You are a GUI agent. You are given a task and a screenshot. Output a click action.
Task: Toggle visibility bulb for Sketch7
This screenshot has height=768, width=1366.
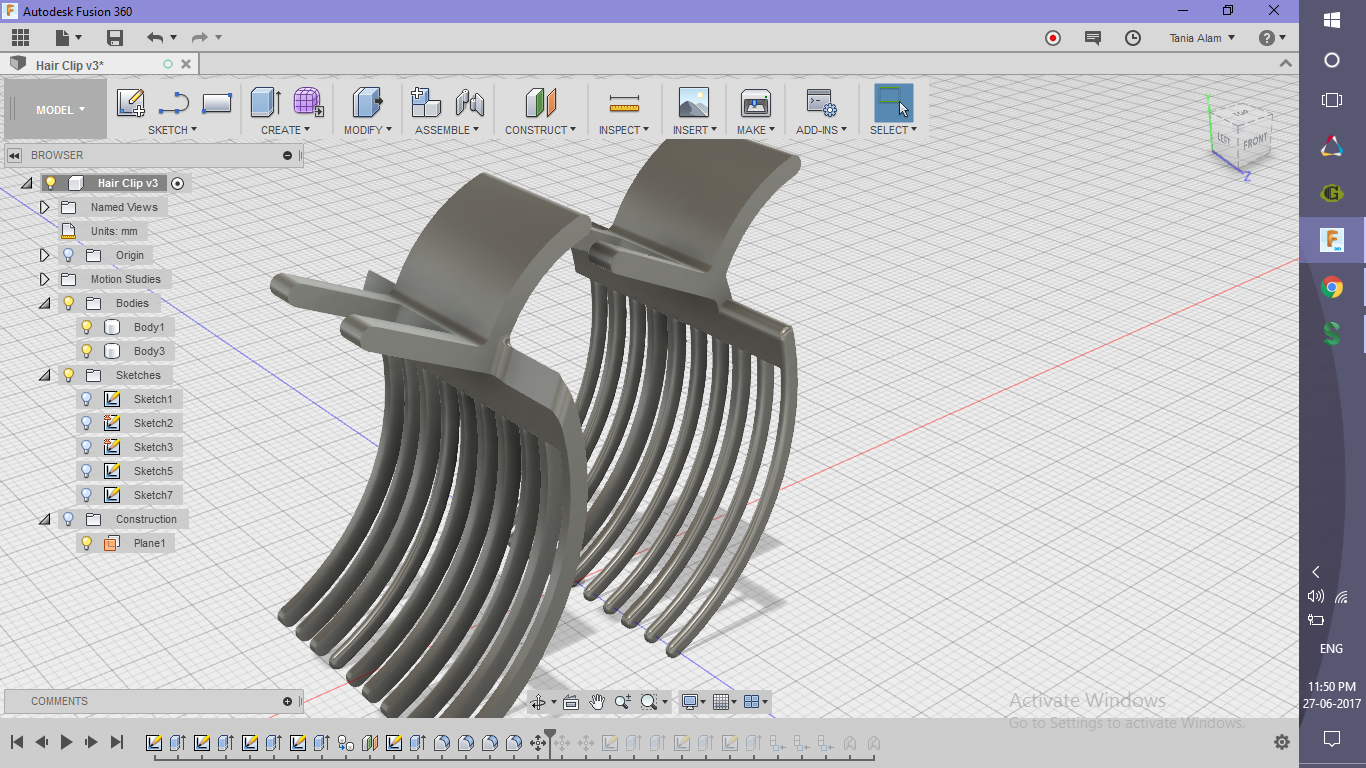(87, 495)
